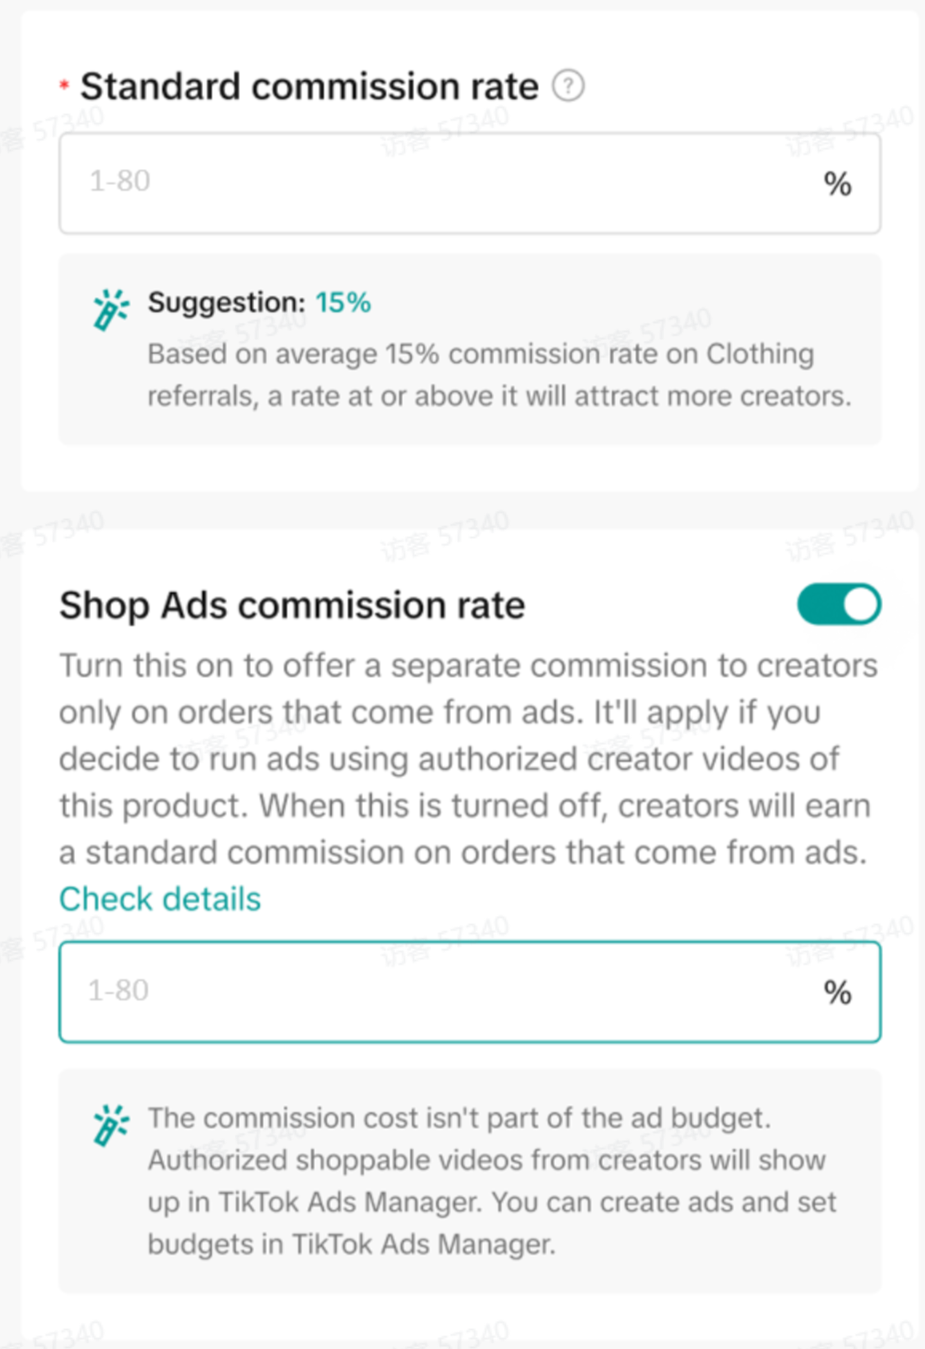This screenshot has width=925, height=1349.
Task: Click "standard commission on orders" text line
Action: point(463,853)
